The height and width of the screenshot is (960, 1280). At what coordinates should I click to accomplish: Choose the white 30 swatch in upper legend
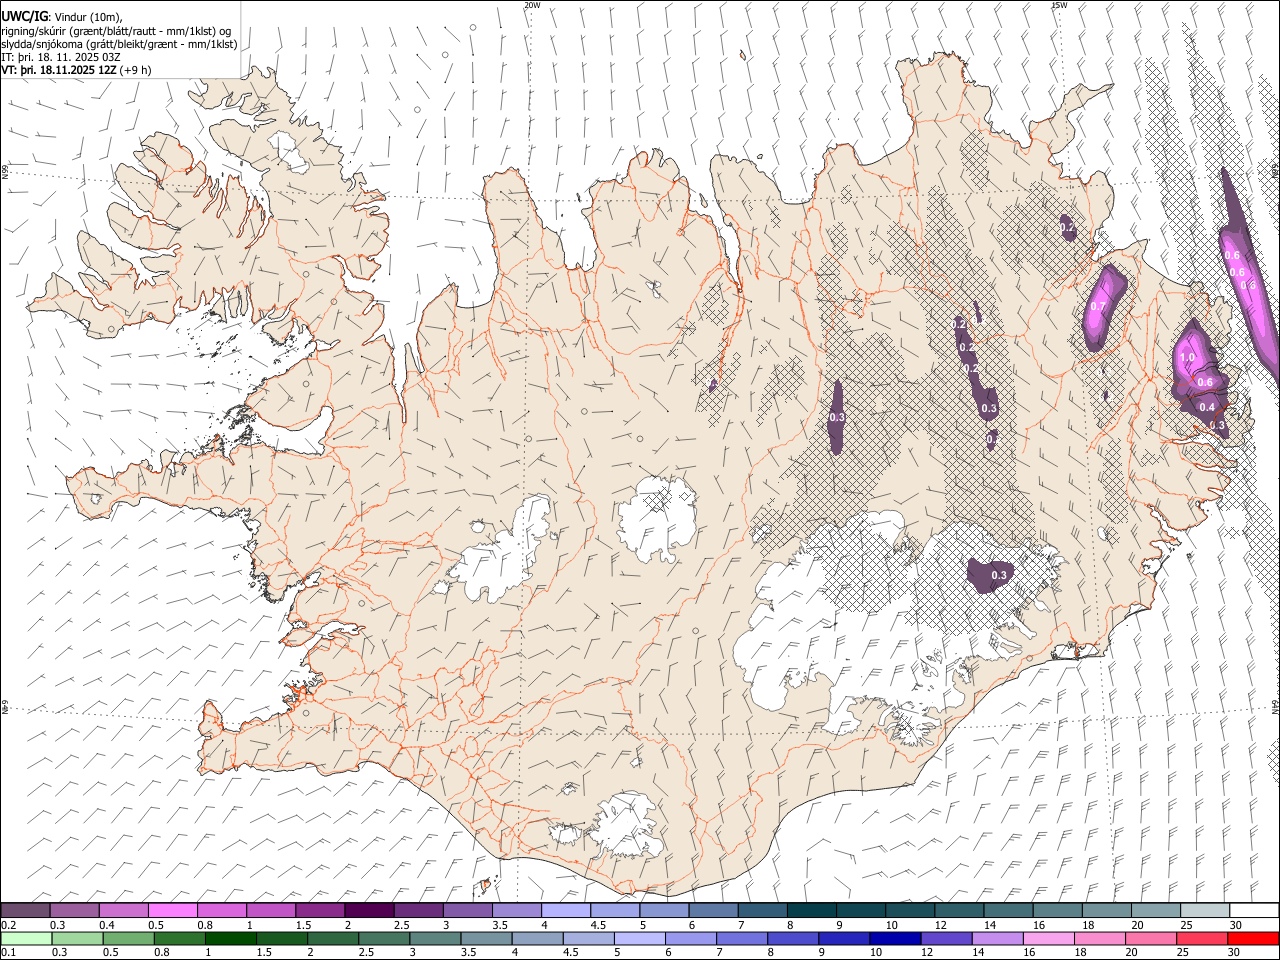coord(1254,911)
